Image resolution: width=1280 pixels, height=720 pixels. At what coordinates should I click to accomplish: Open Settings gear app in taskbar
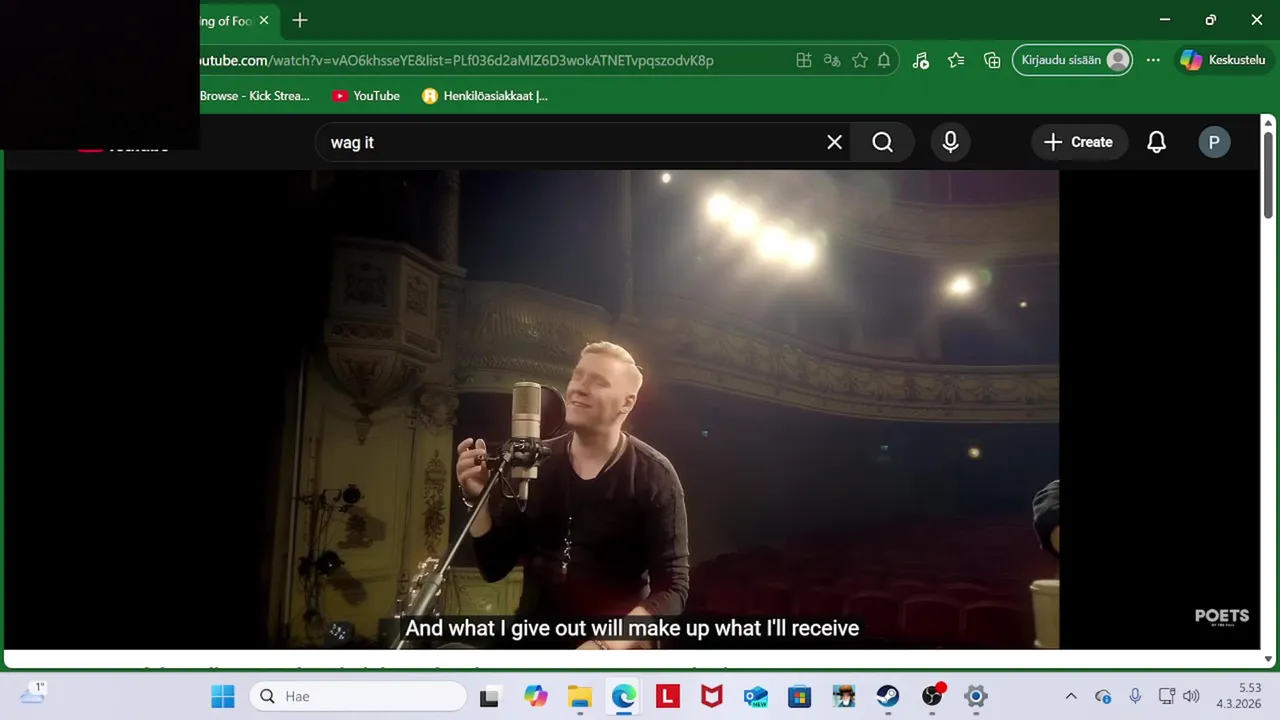click(976, 696)
